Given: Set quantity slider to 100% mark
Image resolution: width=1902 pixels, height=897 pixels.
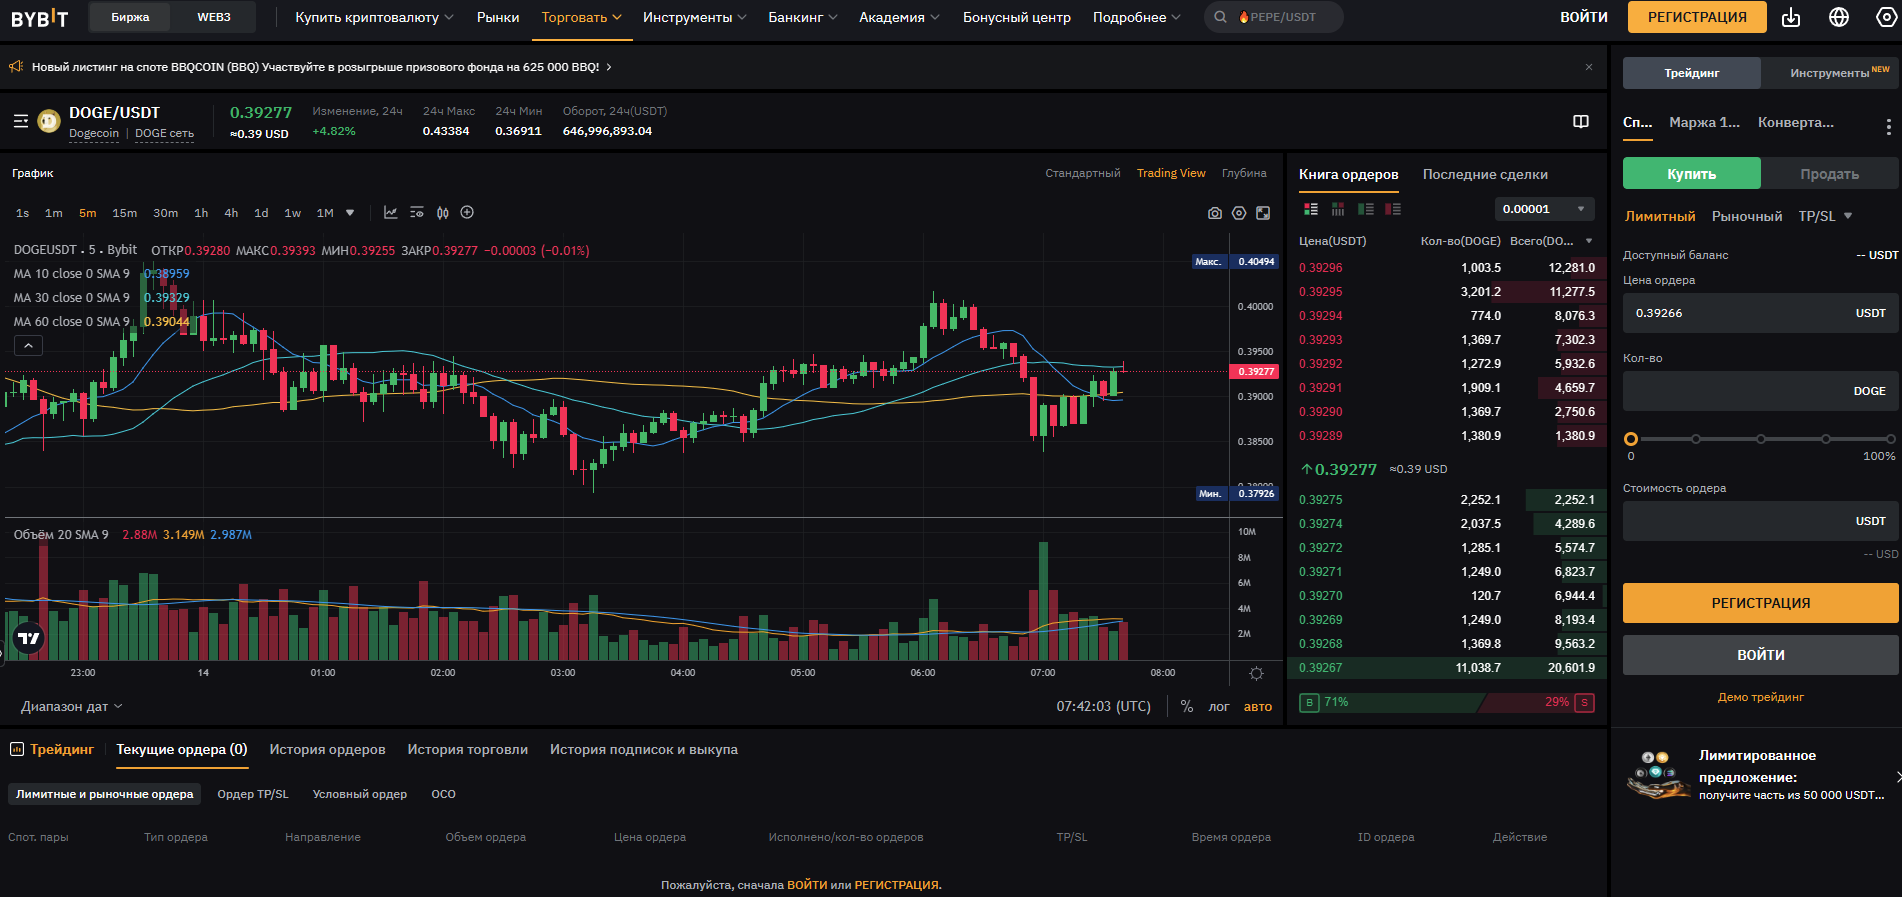Looking at the screenshot, I should [1890, 439].
